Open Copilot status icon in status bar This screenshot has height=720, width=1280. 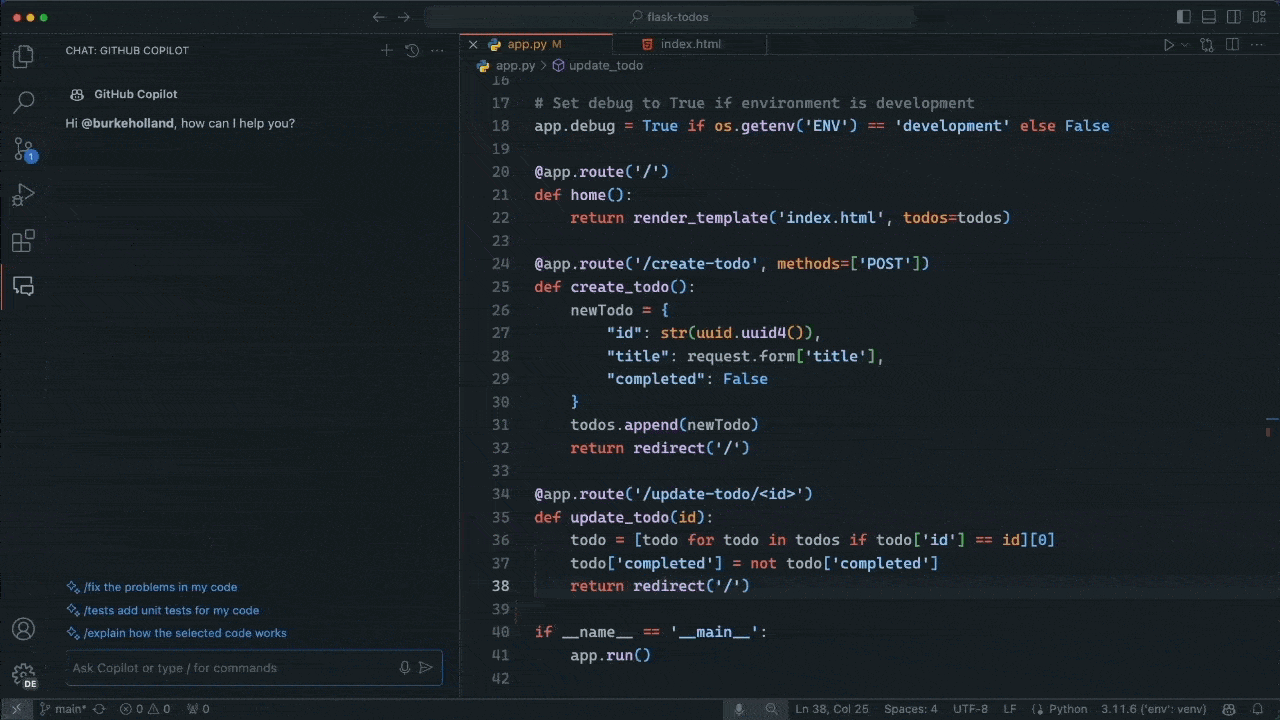tap(1228, 709)
